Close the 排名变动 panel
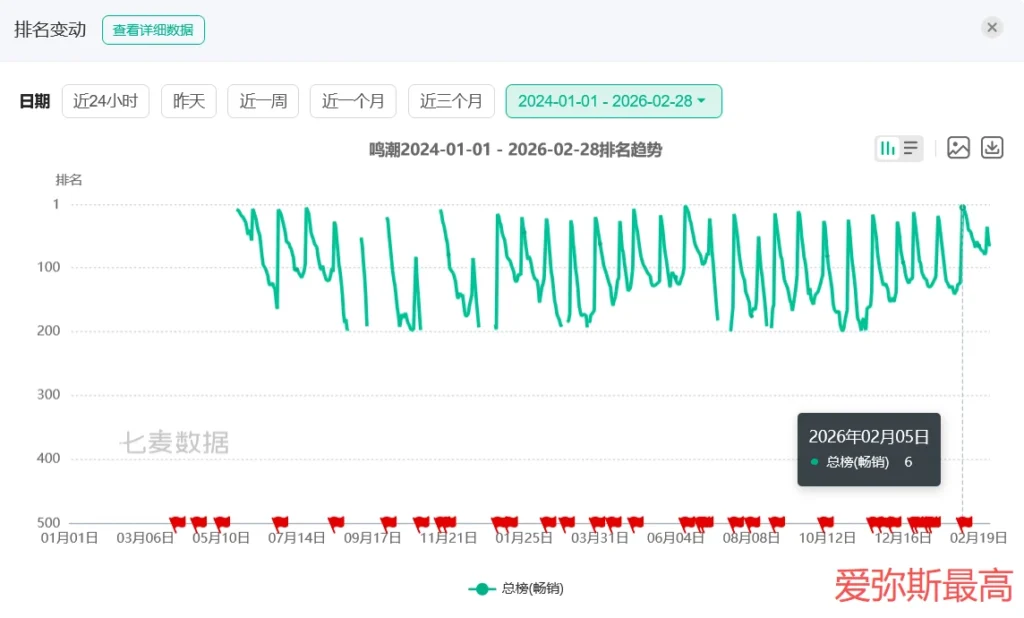 [992, 28]
